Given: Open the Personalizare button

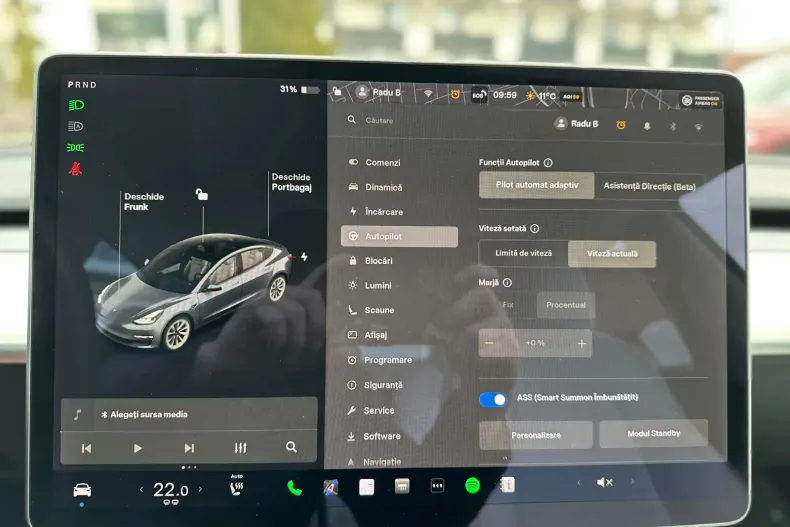Looking at the screenshot, I should point(536,435).
